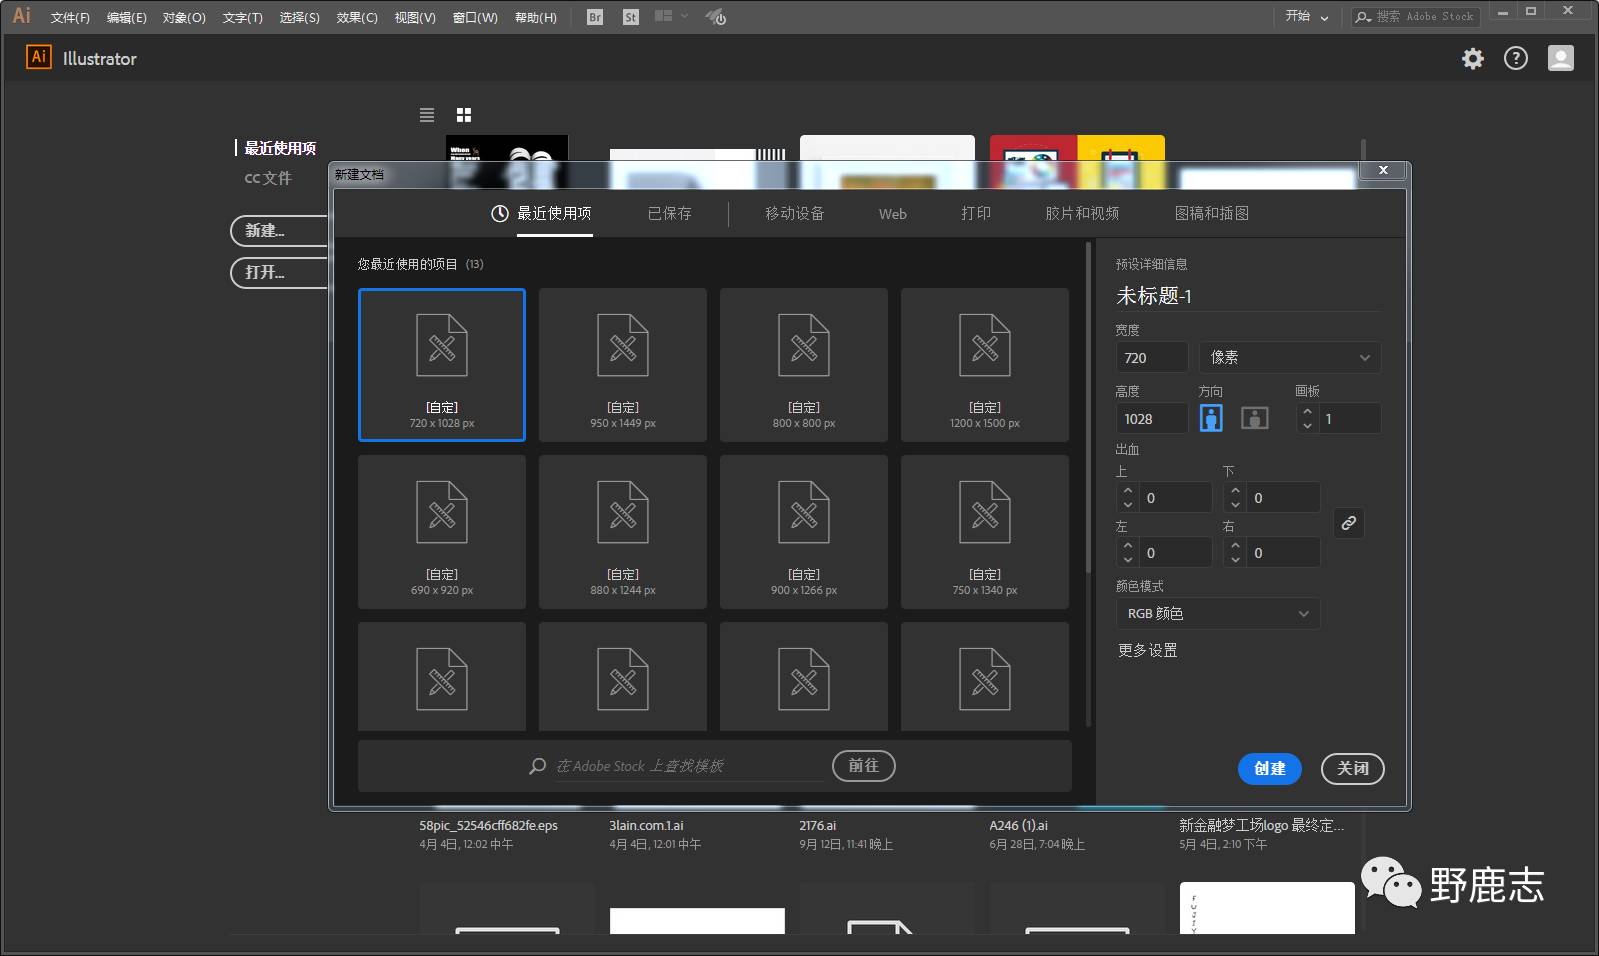This screenshot has height=956, width=1599.
Task: Toggle the bleed link chain icon
Action: pos(1348,523)
